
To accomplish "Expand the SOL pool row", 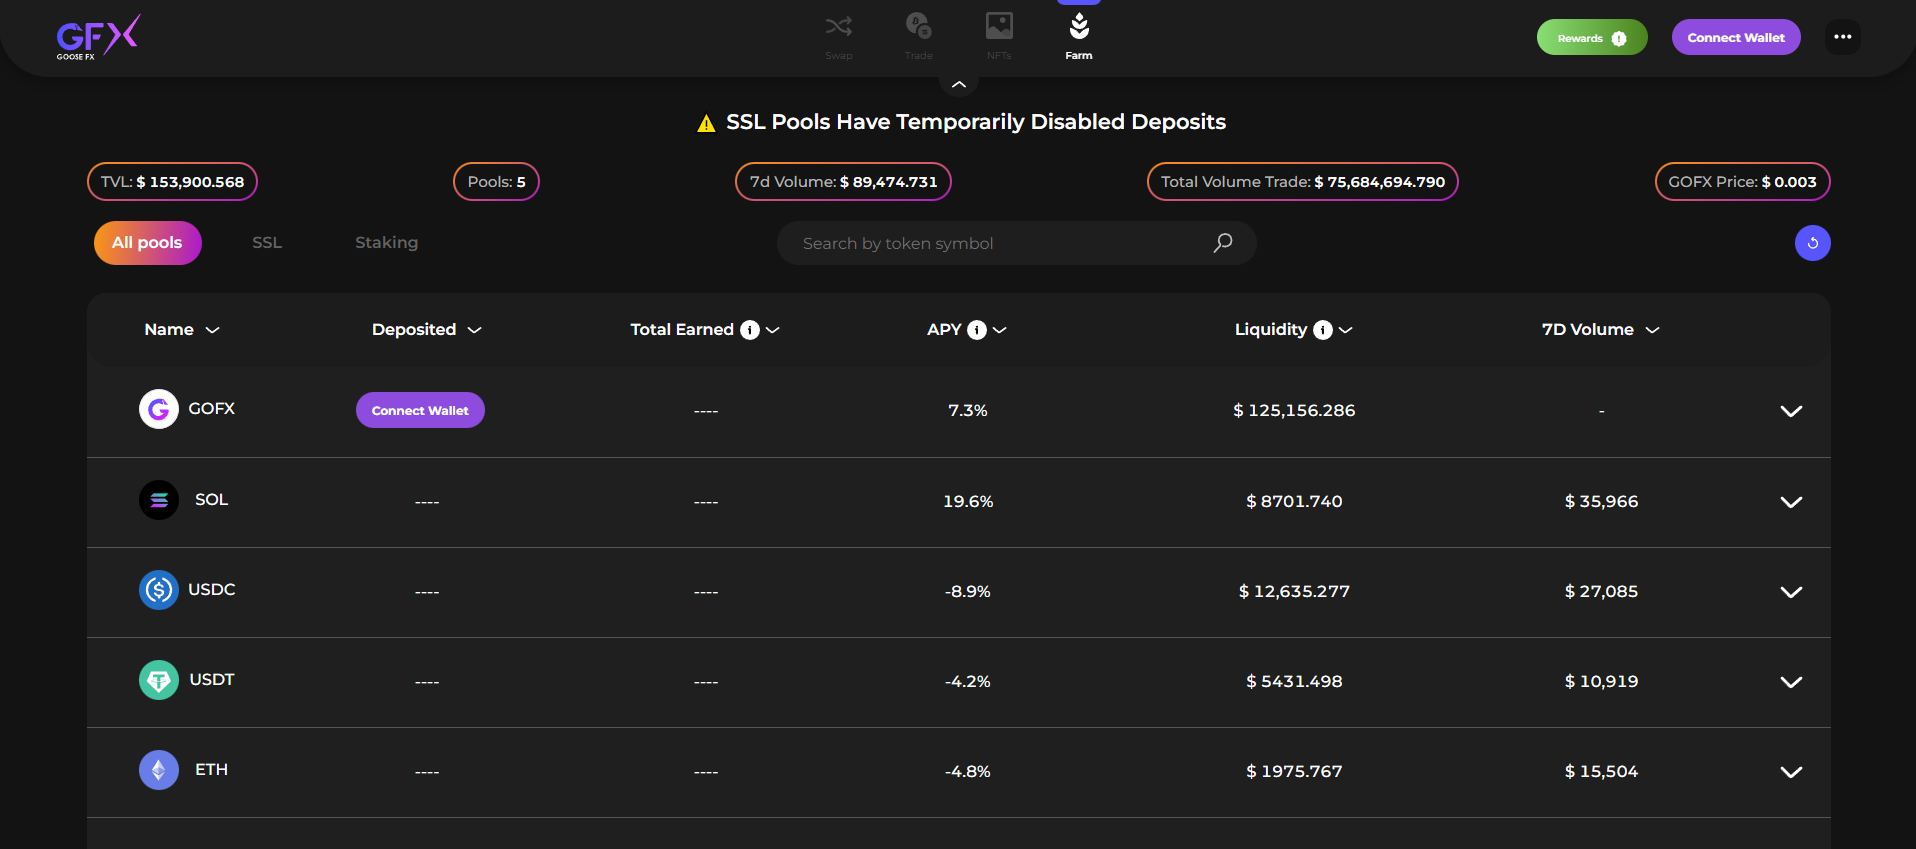I will [x=1791, y=502].
